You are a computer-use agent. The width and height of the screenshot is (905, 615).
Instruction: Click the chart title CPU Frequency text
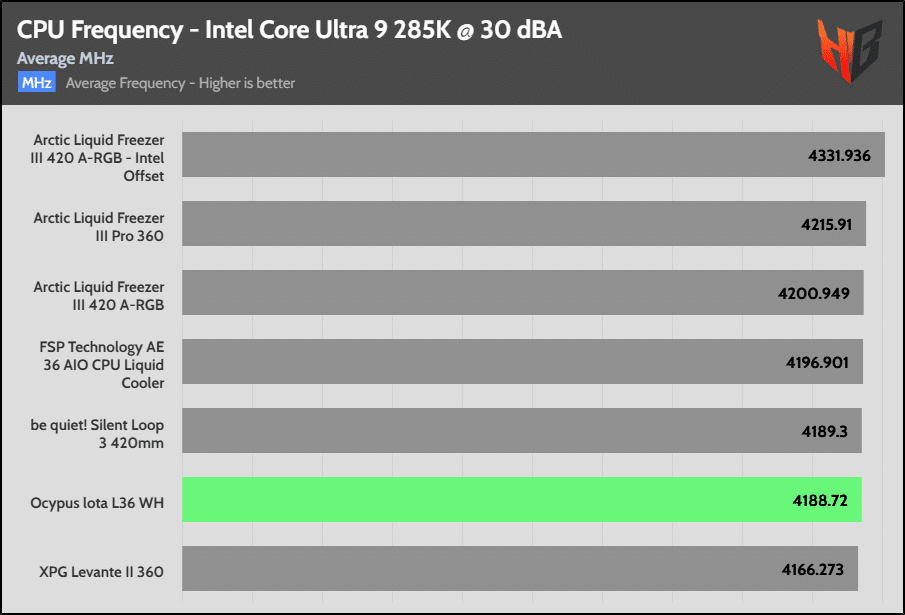coord(289,30)
